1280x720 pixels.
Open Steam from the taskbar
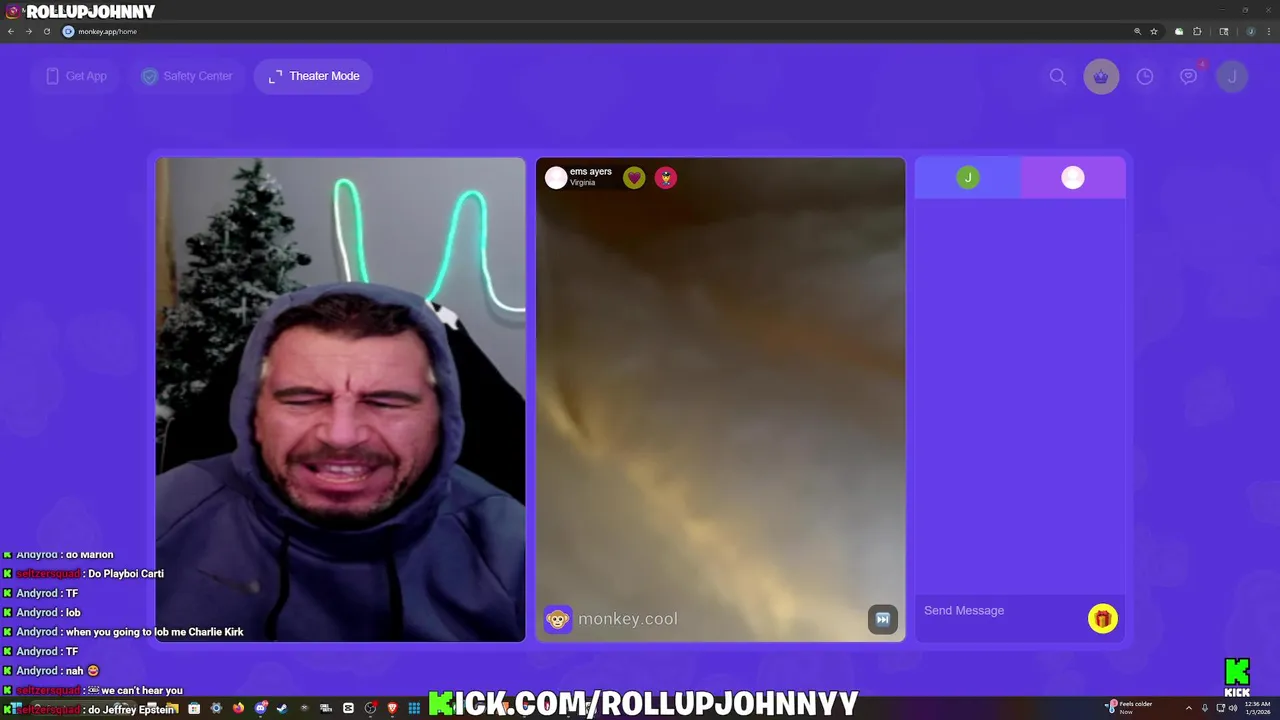coord(282,708)
